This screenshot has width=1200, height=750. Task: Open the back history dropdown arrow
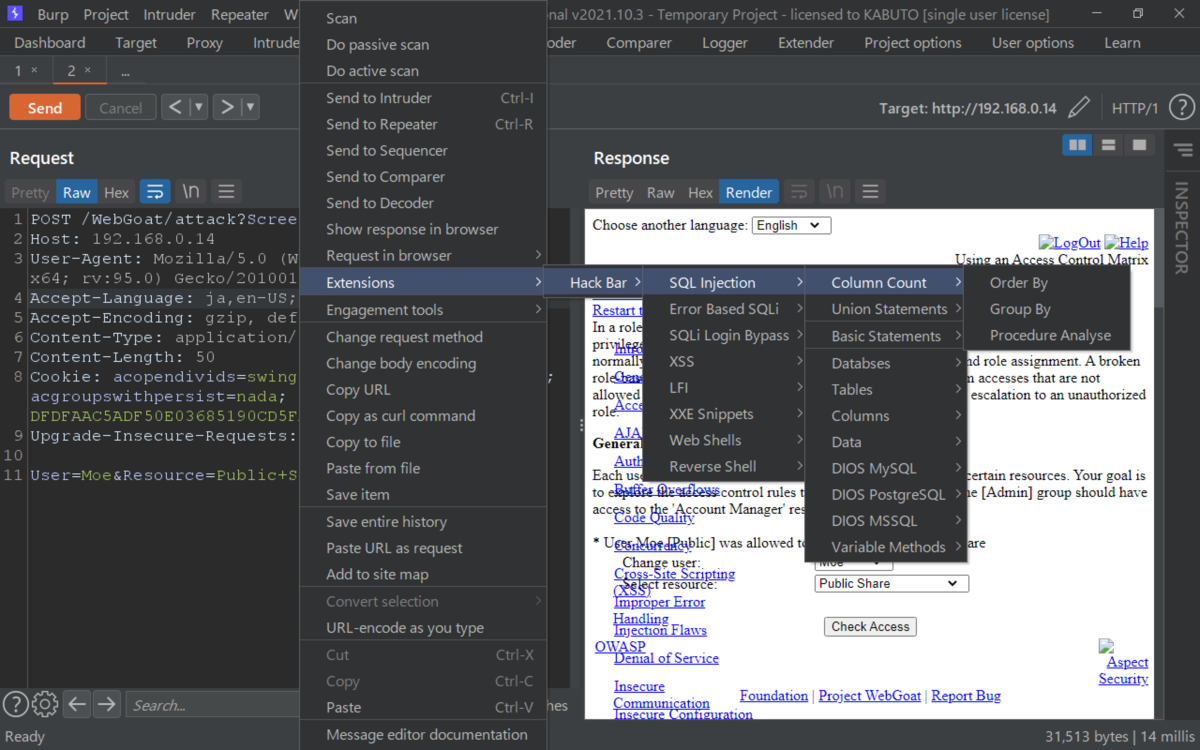coord(198,107)
